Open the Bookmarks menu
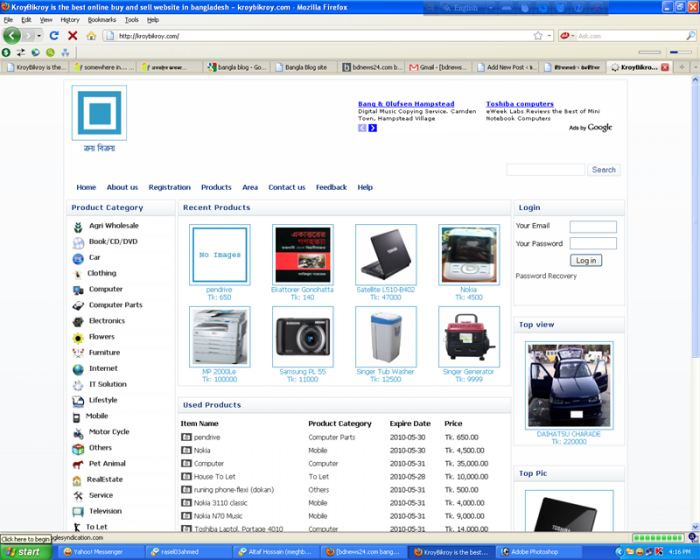 tap(102, 20)
